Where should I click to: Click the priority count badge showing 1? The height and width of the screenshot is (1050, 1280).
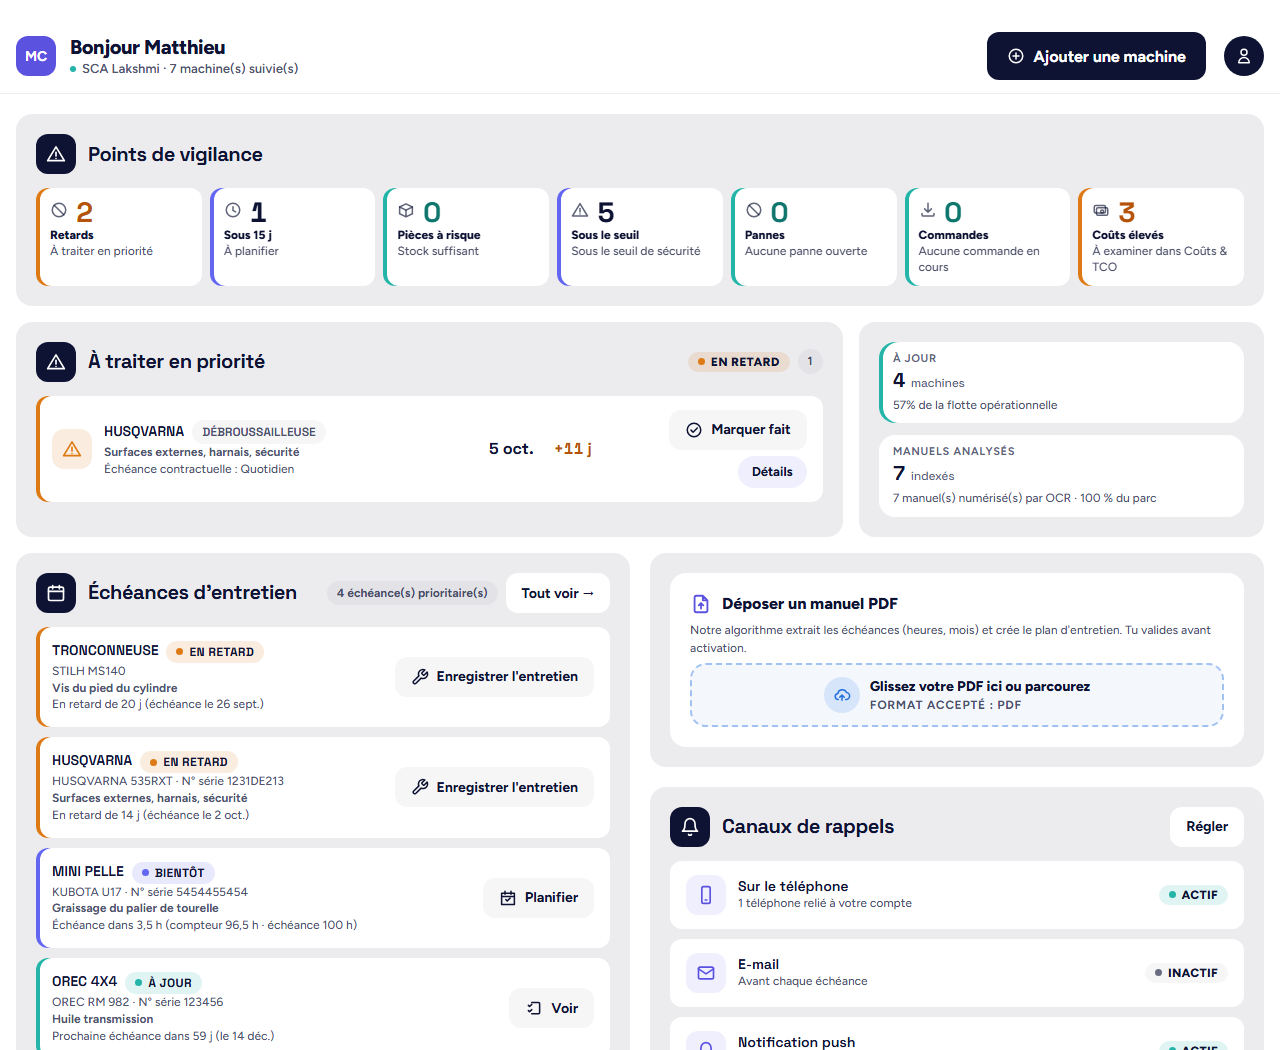coord(810,362)
